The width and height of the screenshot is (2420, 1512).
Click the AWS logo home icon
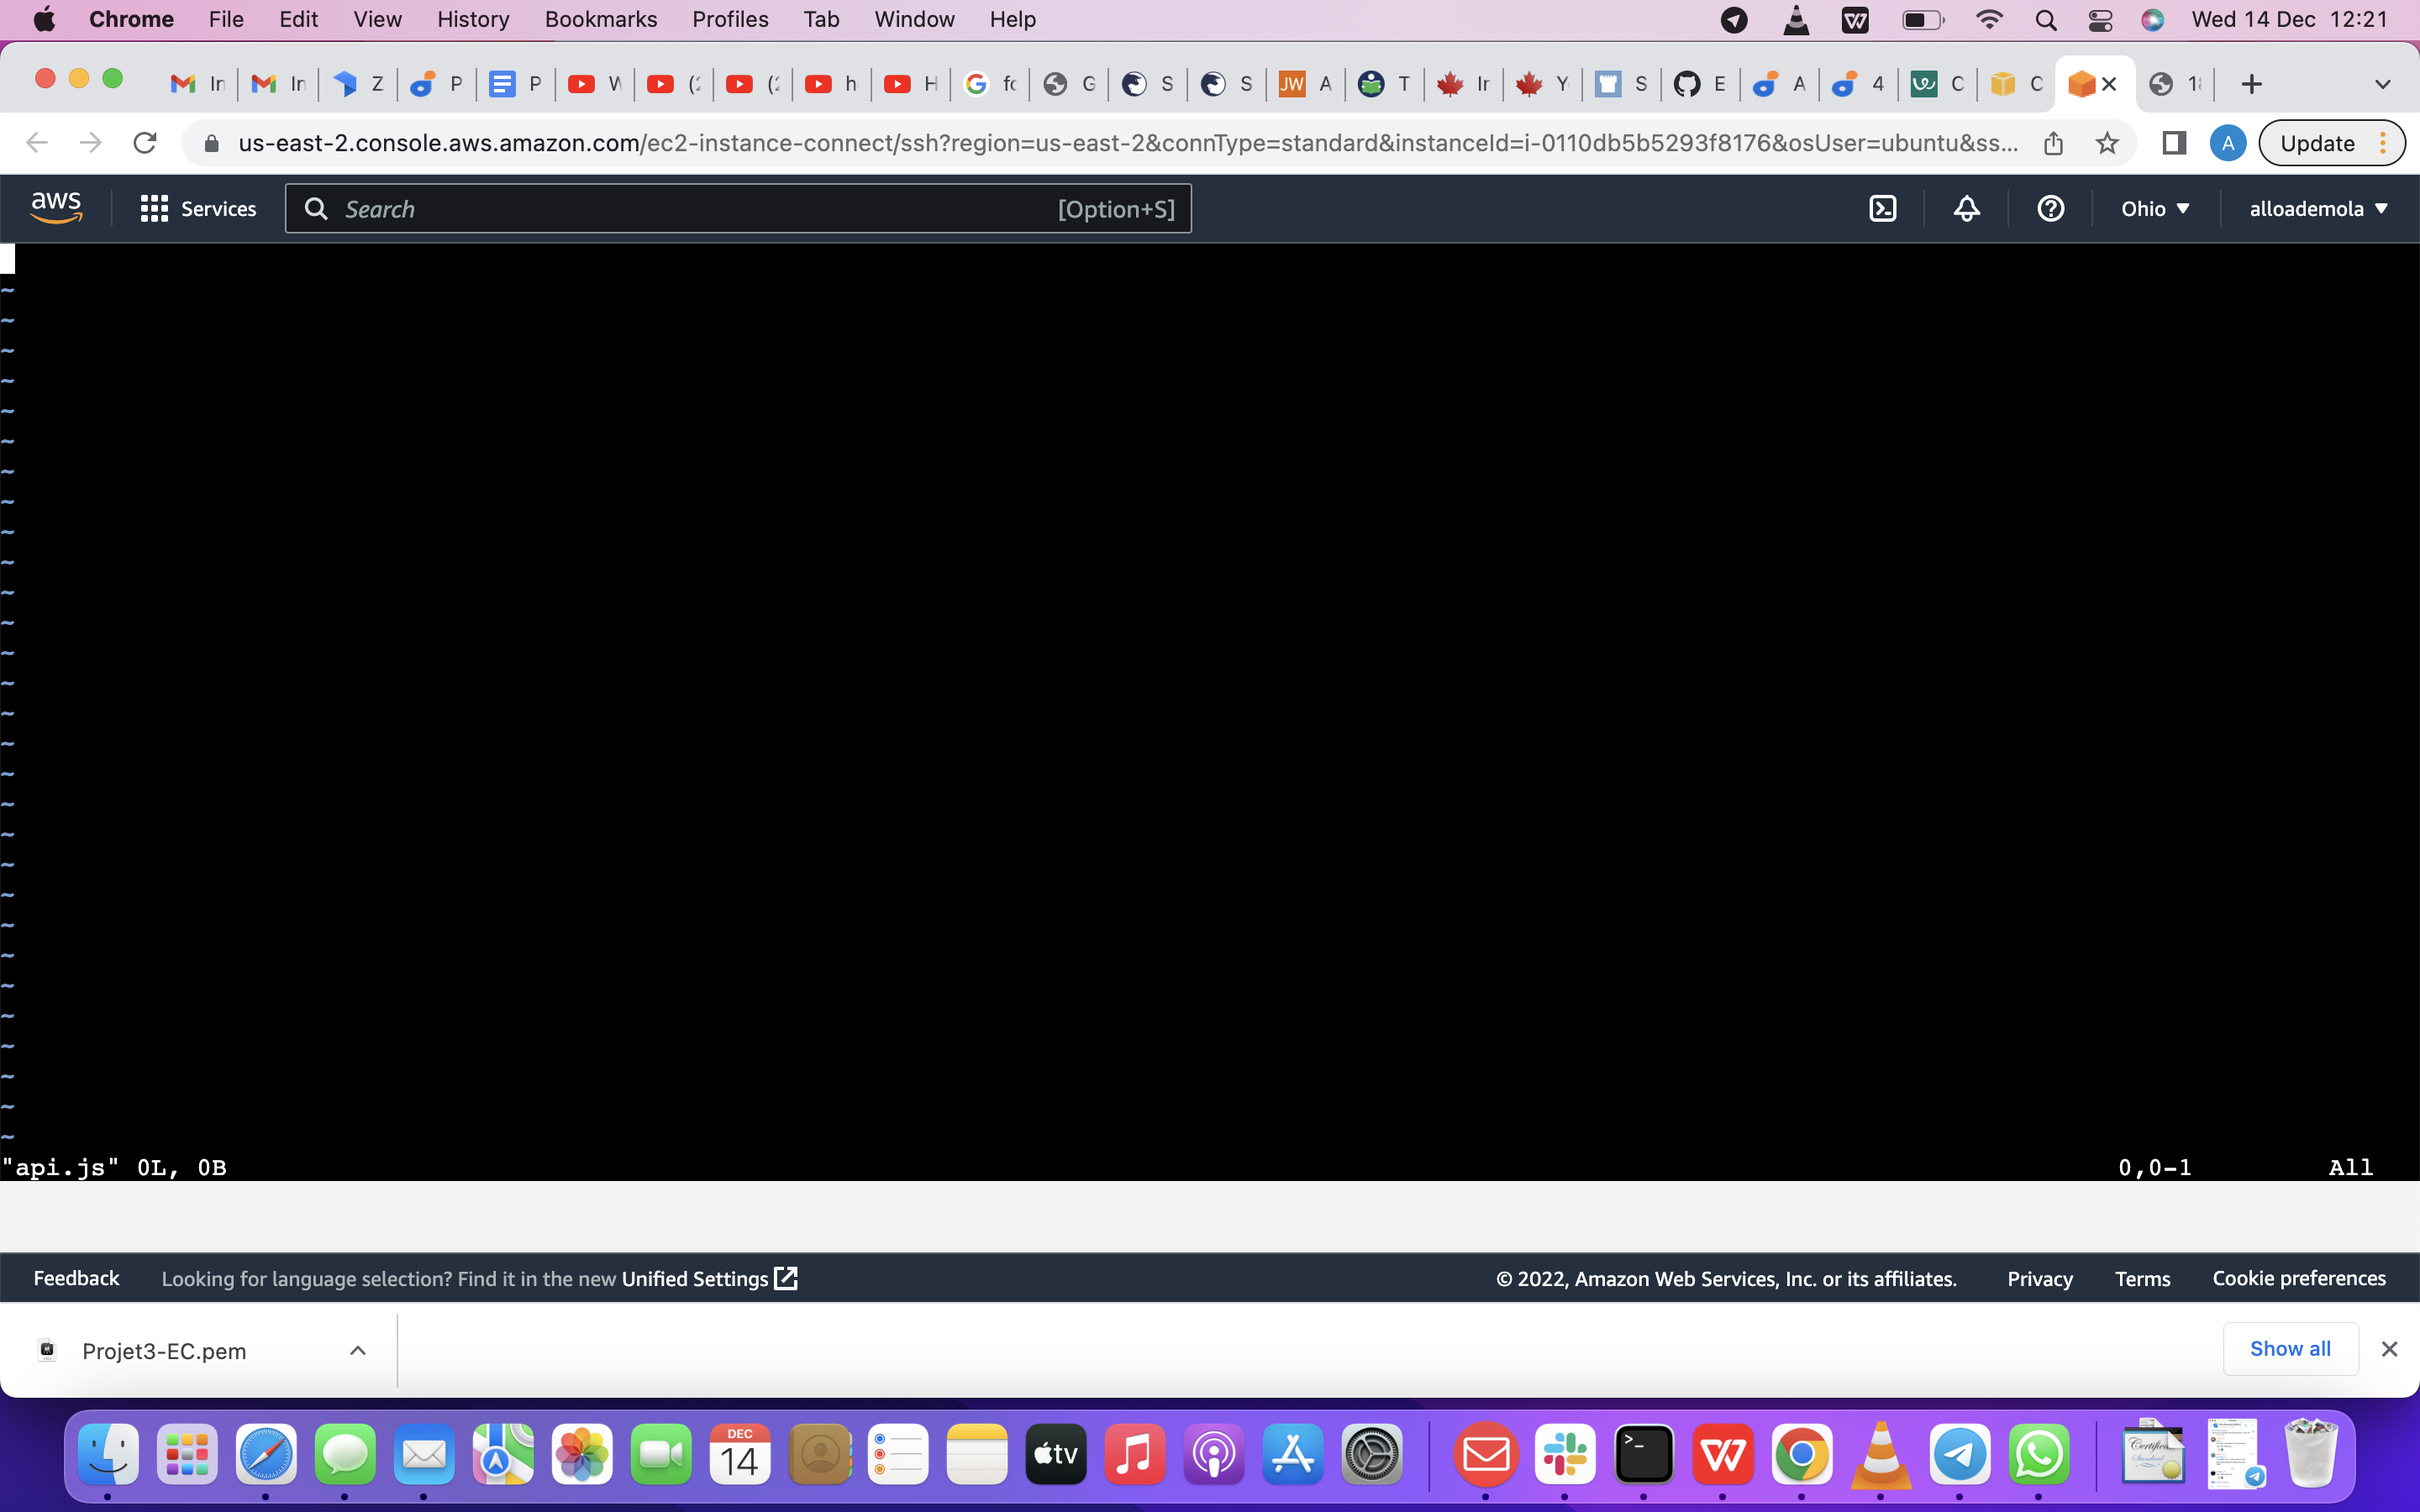tap(57, 208)
